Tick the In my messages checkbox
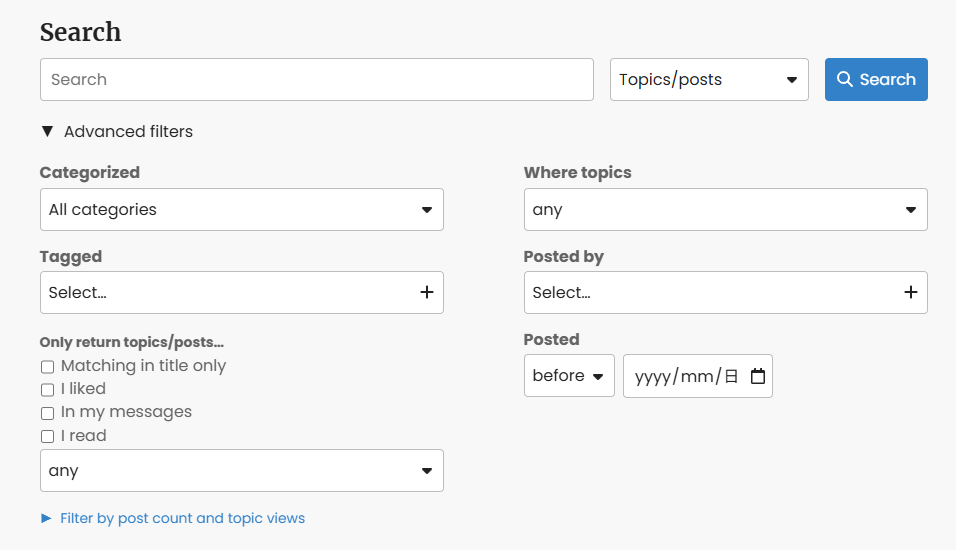Screen dimensions: 956x550 click(x=48, y=413)
